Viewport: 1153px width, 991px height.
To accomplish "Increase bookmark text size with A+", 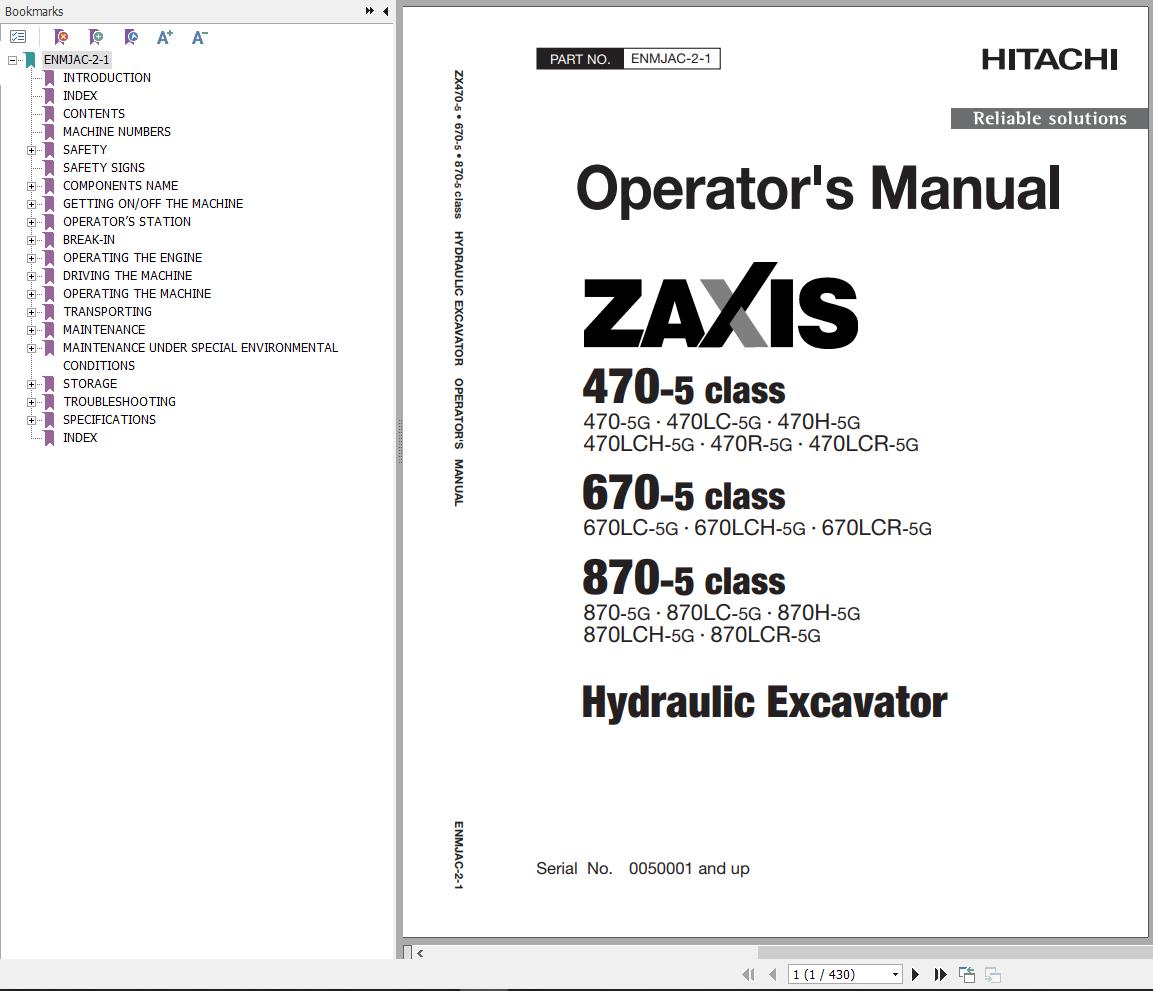I will tap(165, 37).
